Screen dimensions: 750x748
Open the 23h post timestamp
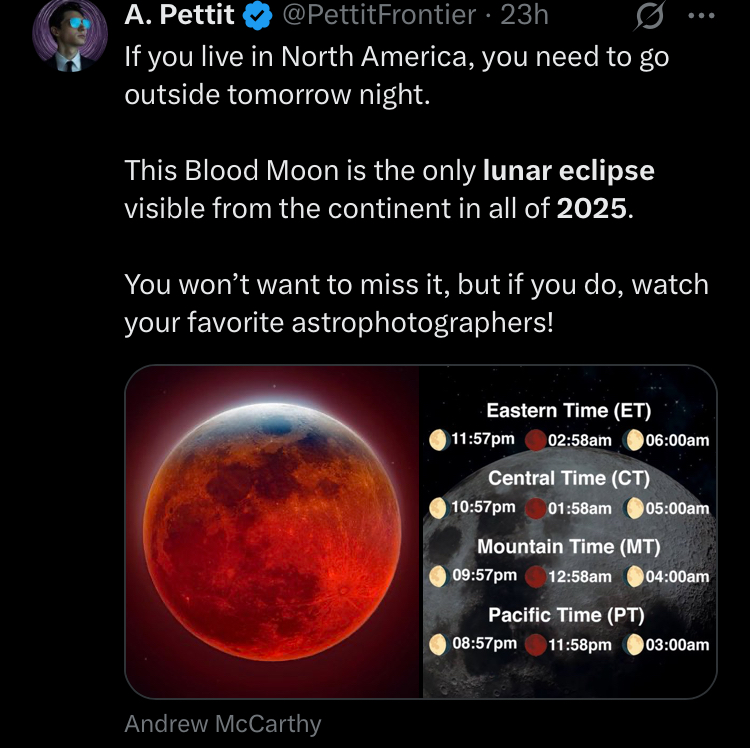click(525, 15)
